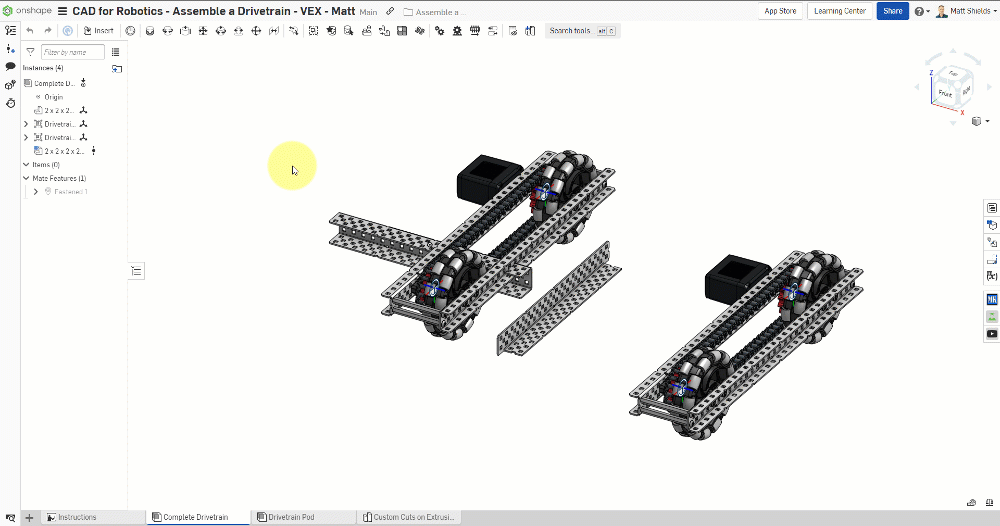Open the Matt Shields account dropdown
This screenshot has width=1000, height=526.
964,11
